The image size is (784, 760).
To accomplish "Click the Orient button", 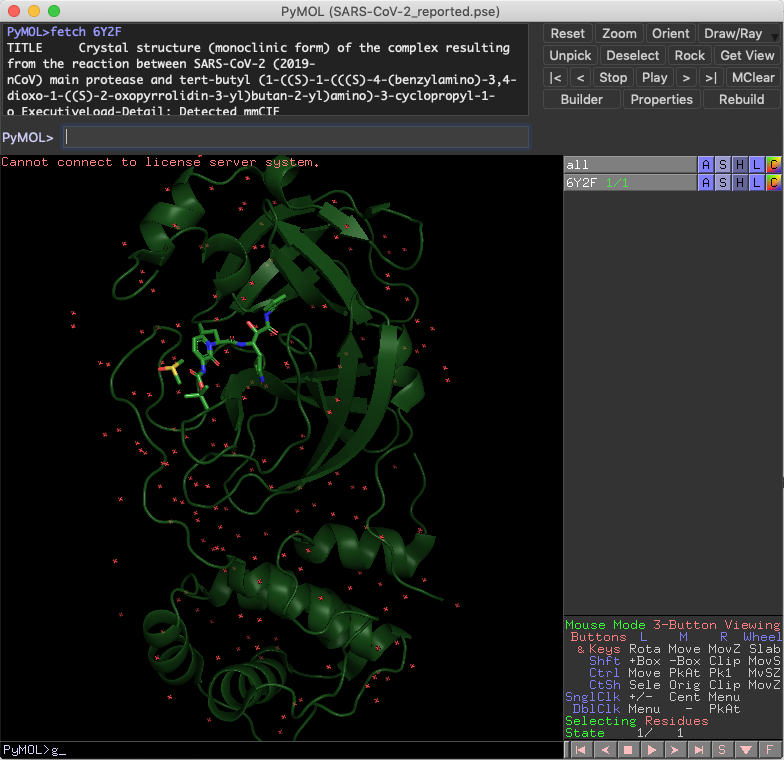I will (x=670, y=34).
